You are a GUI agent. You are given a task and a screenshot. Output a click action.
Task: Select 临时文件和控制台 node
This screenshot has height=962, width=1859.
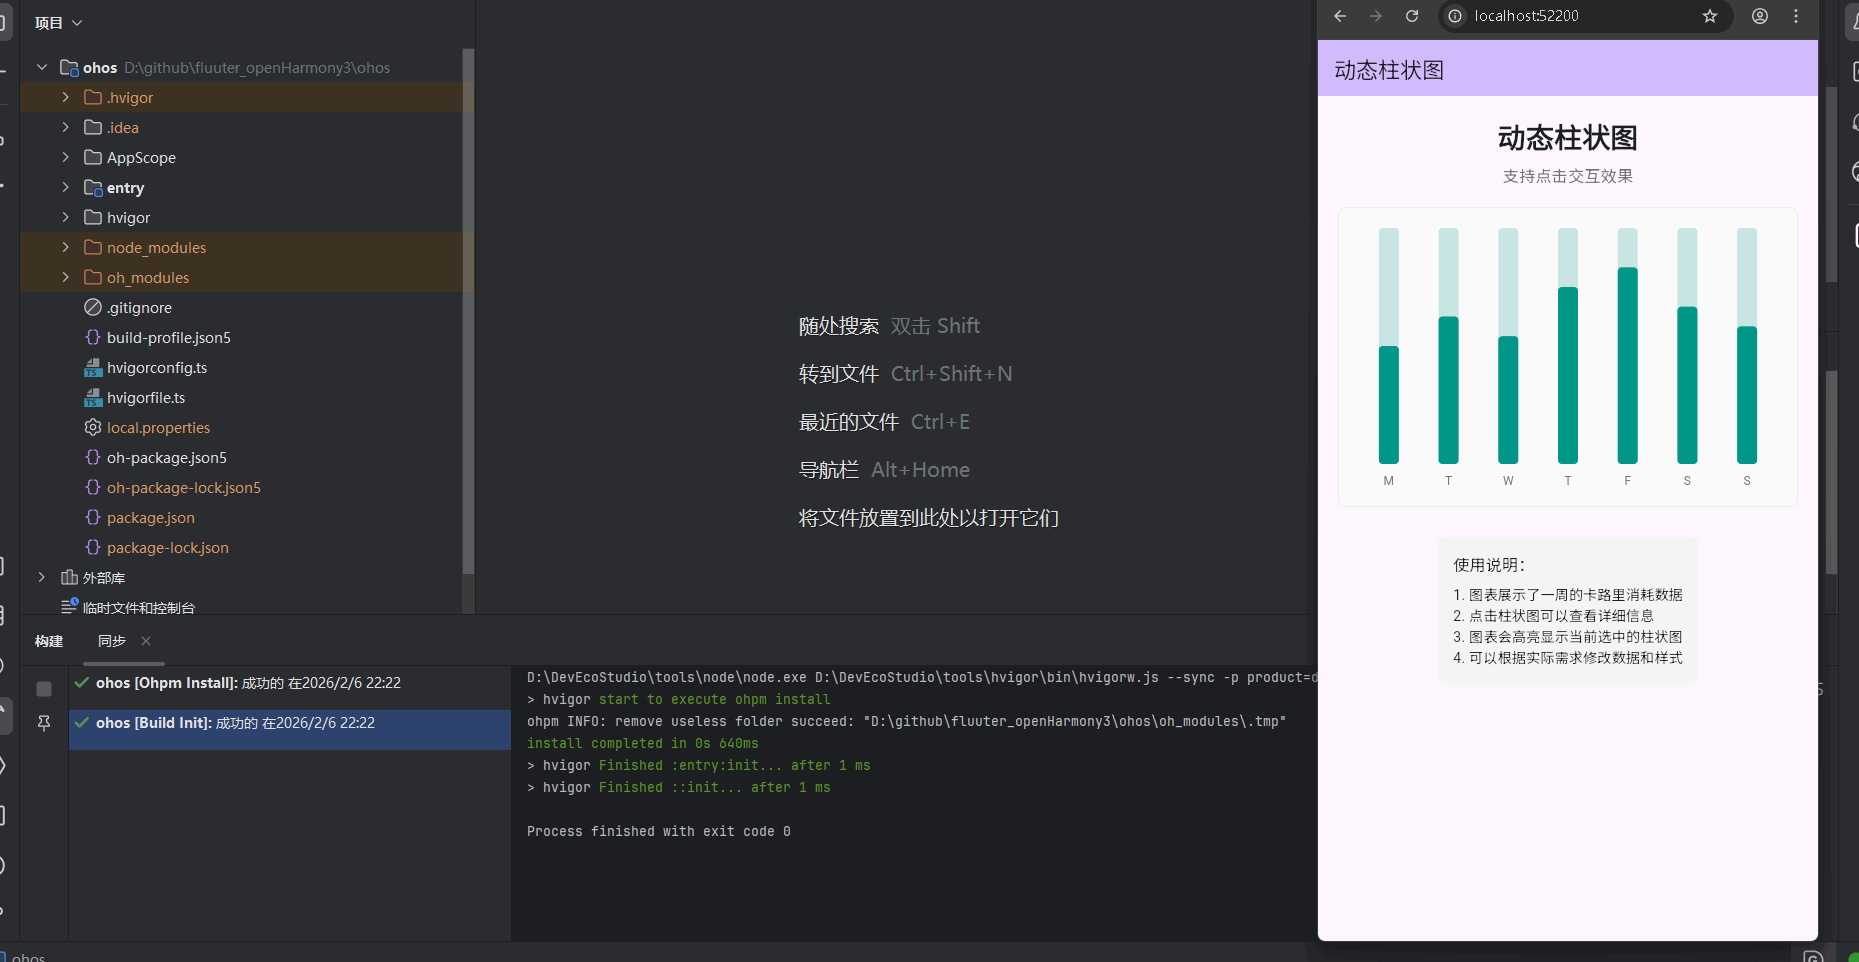[x=139, y=607]
